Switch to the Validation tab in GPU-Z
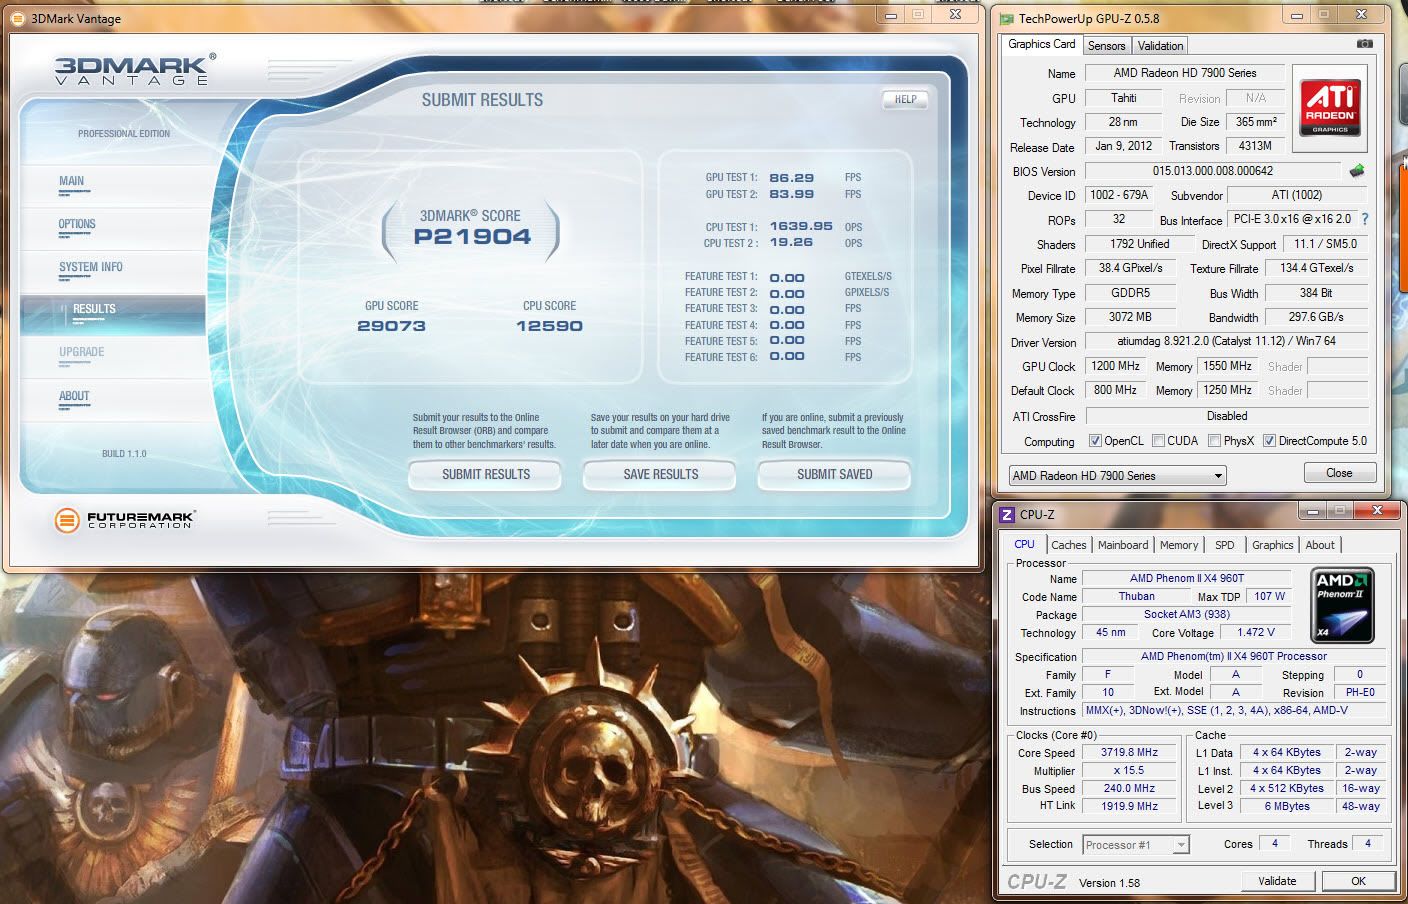The height and width of the screenshot is (904, 1408). point(1160,46)
